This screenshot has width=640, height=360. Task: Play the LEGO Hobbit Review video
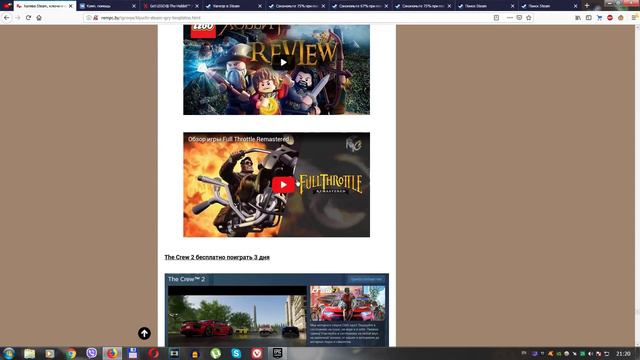283,62
